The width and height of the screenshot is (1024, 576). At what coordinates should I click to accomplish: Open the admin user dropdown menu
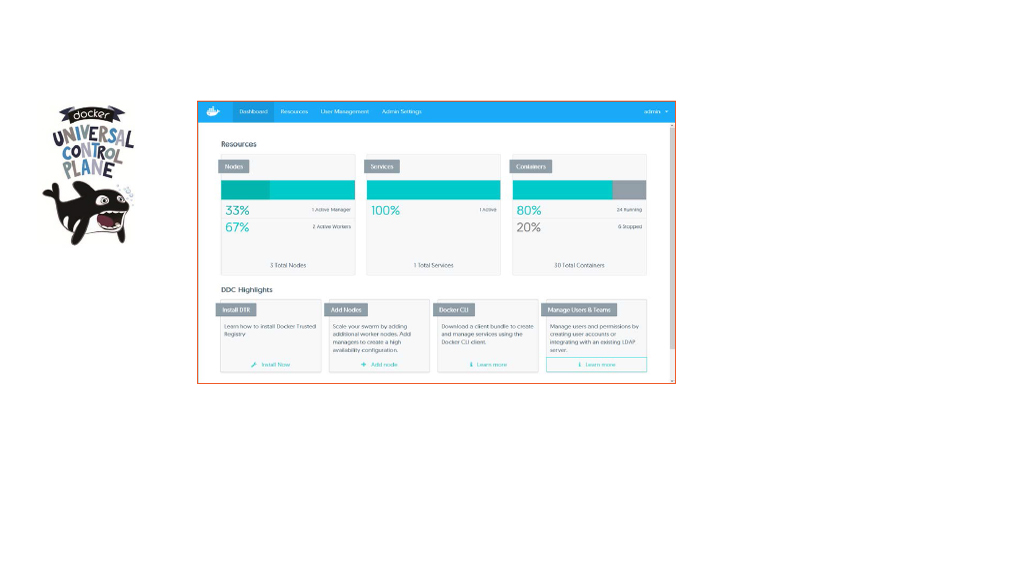[x=656, y=112]
